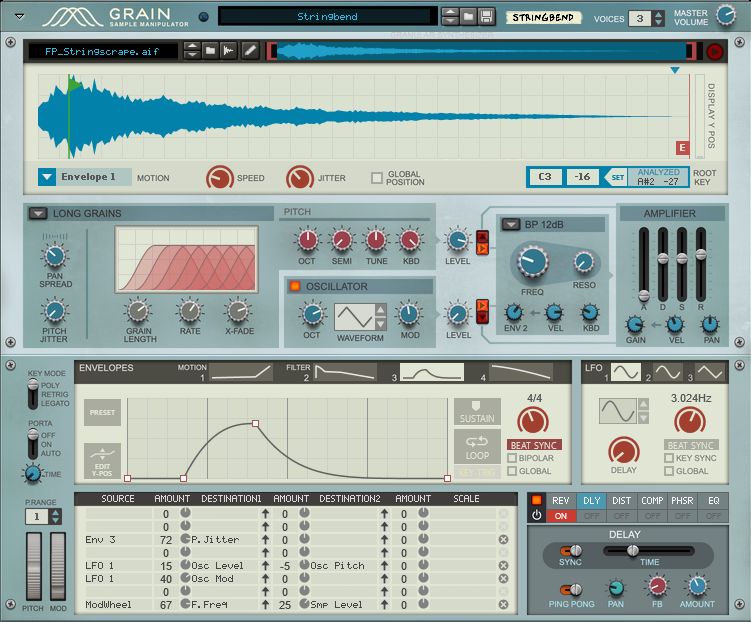Screen dimensions: 751x622
Task: Enable LFO Key Sync checkbox
Action: (669, 458)
